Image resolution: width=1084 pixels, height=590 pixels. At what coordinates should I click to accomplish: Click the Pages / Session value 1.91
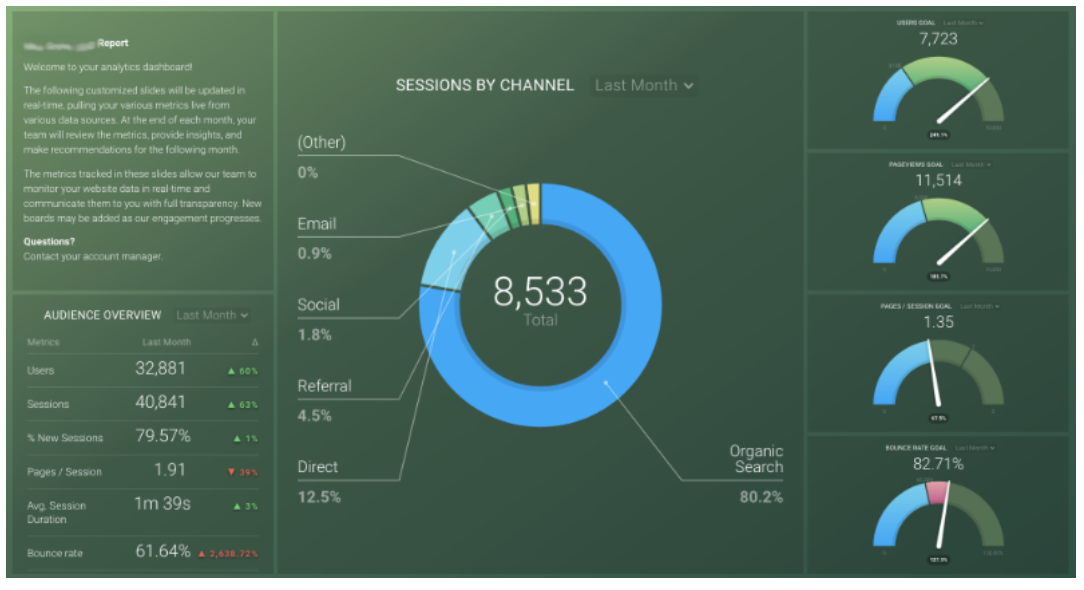(169, 470)
